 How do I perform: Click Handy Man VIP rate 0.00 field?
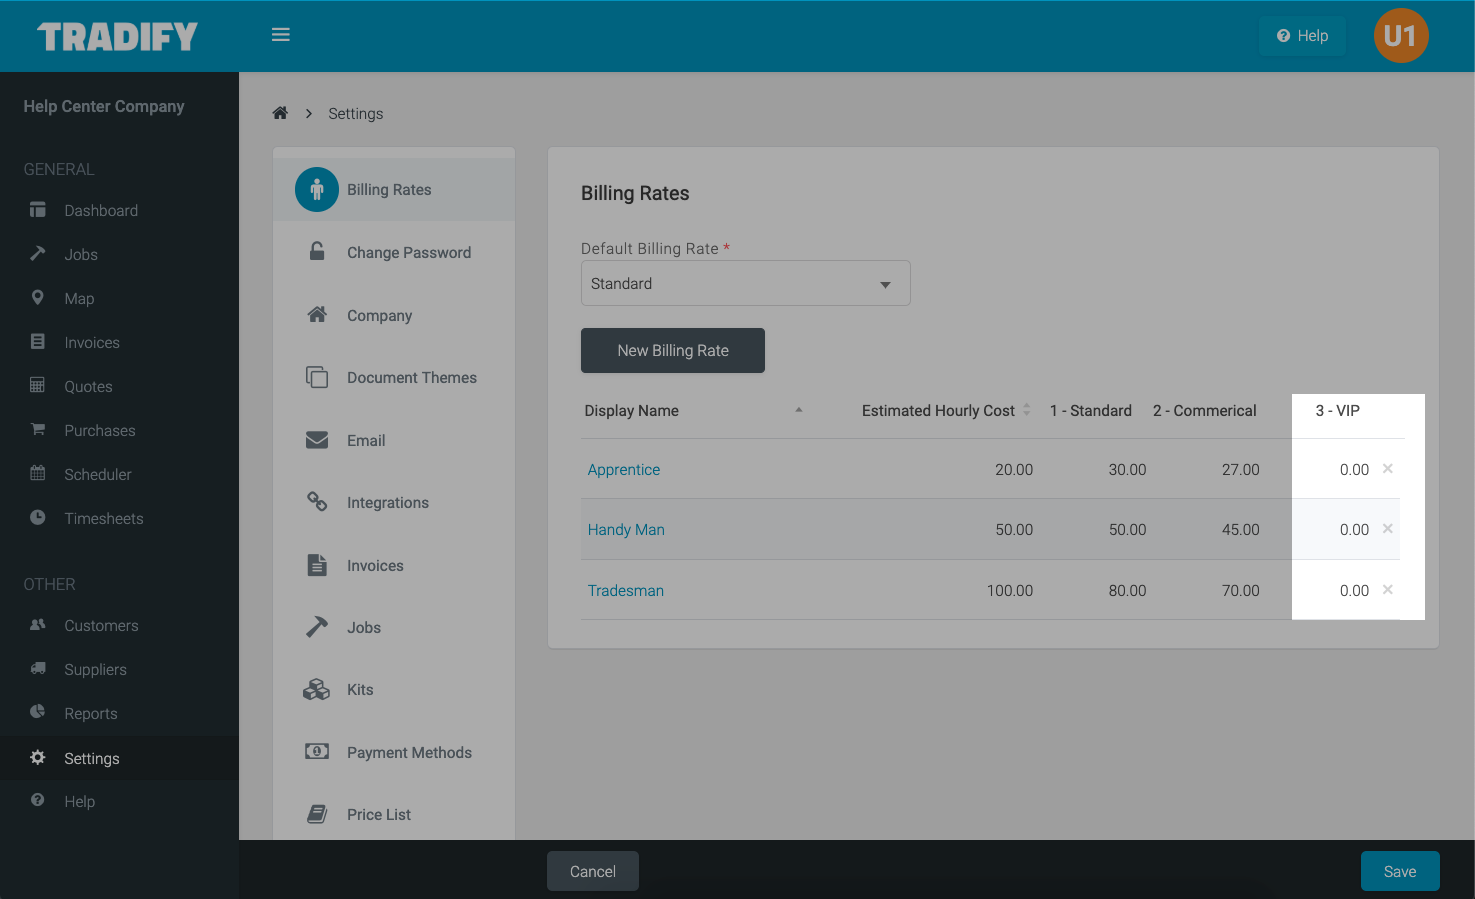[1354, 529]
